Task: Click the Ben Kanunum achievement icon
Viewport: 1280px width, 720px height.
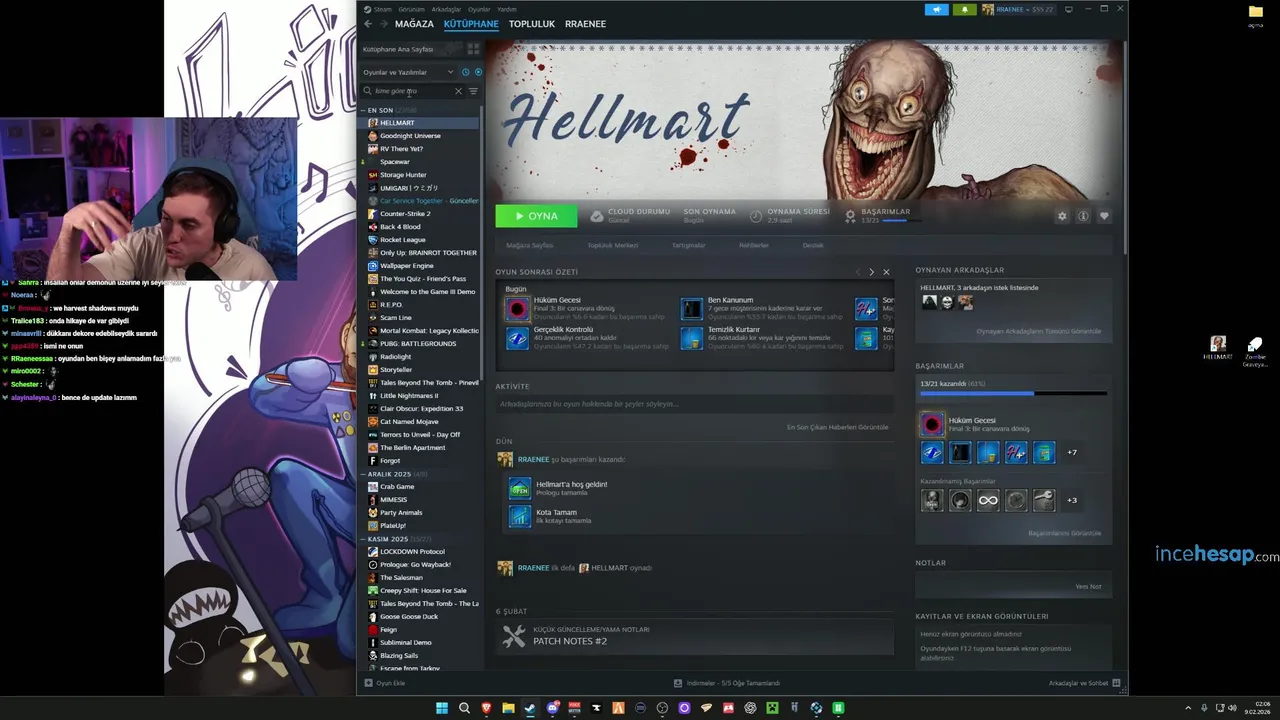Action: pyautogui.click(x=692, y=309)
